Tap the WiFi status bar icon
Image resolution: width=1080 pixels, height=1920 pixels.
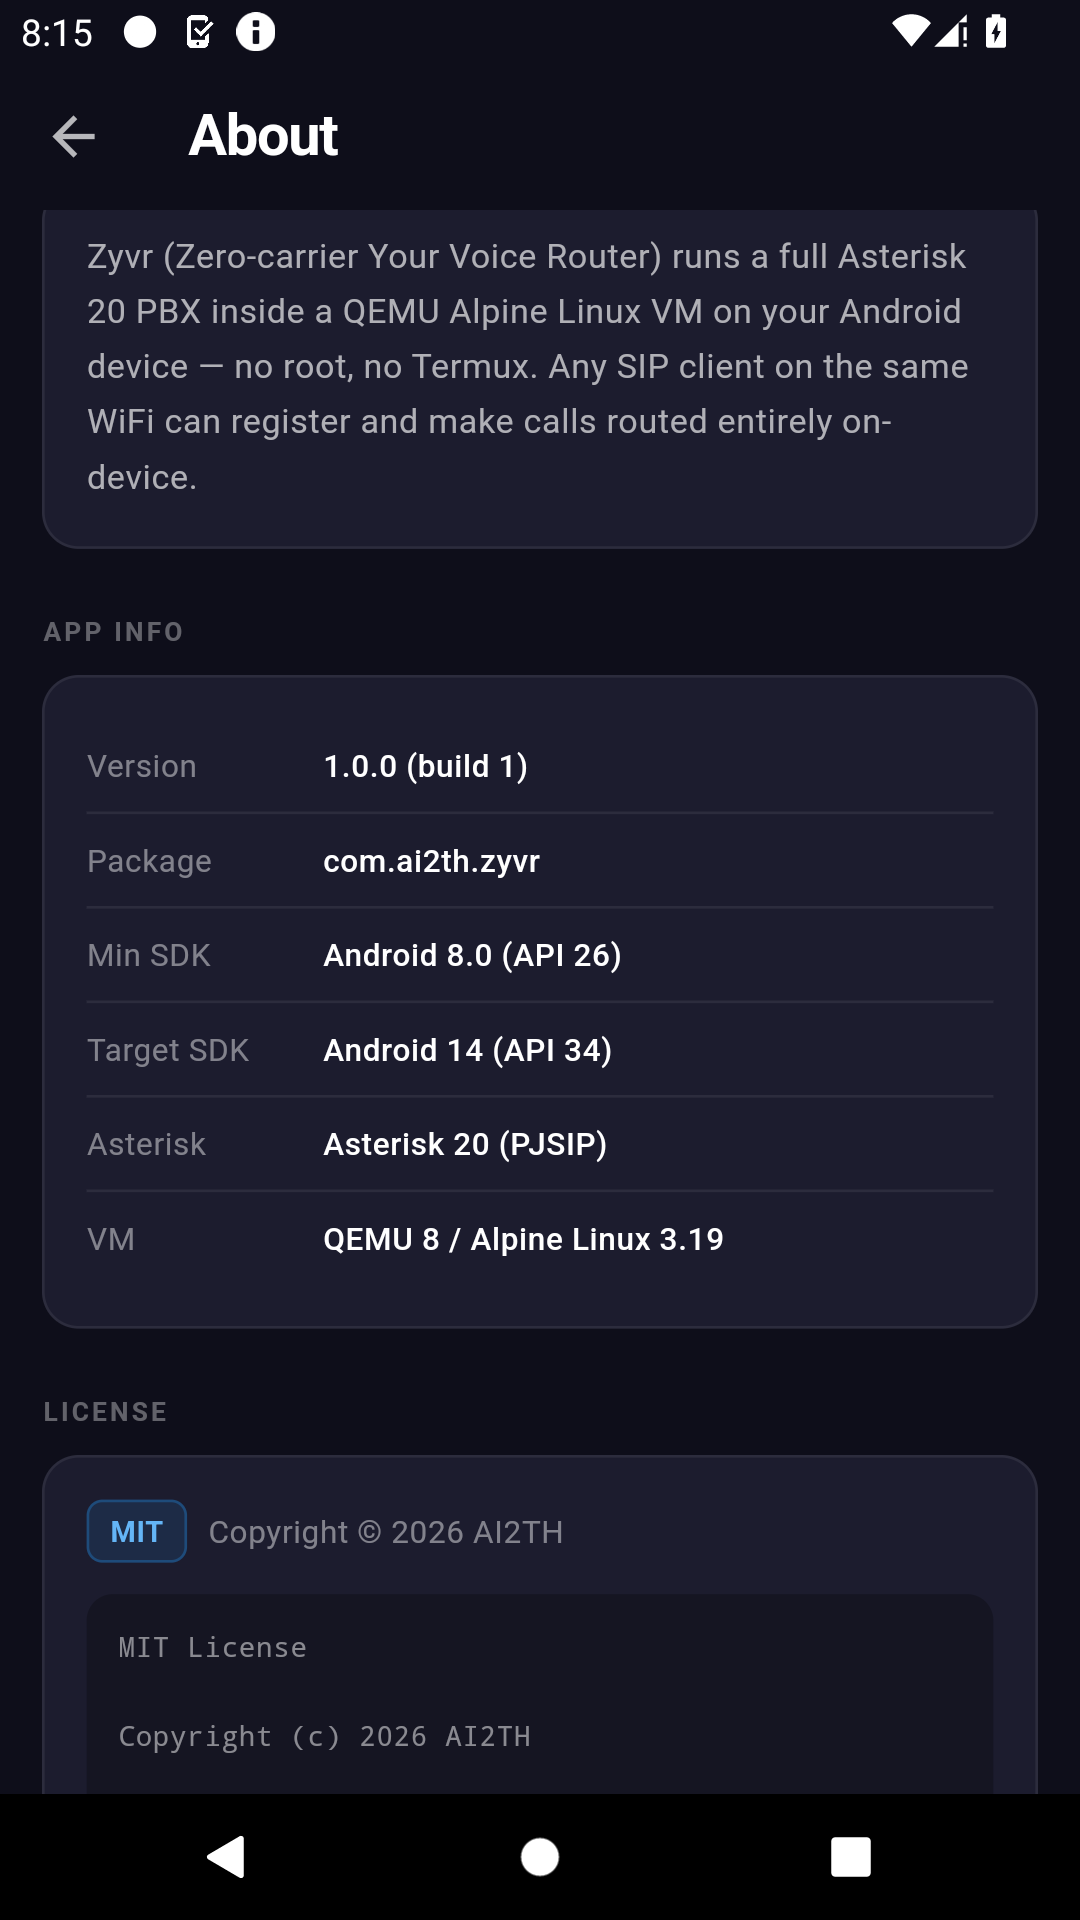pos(909,32)
